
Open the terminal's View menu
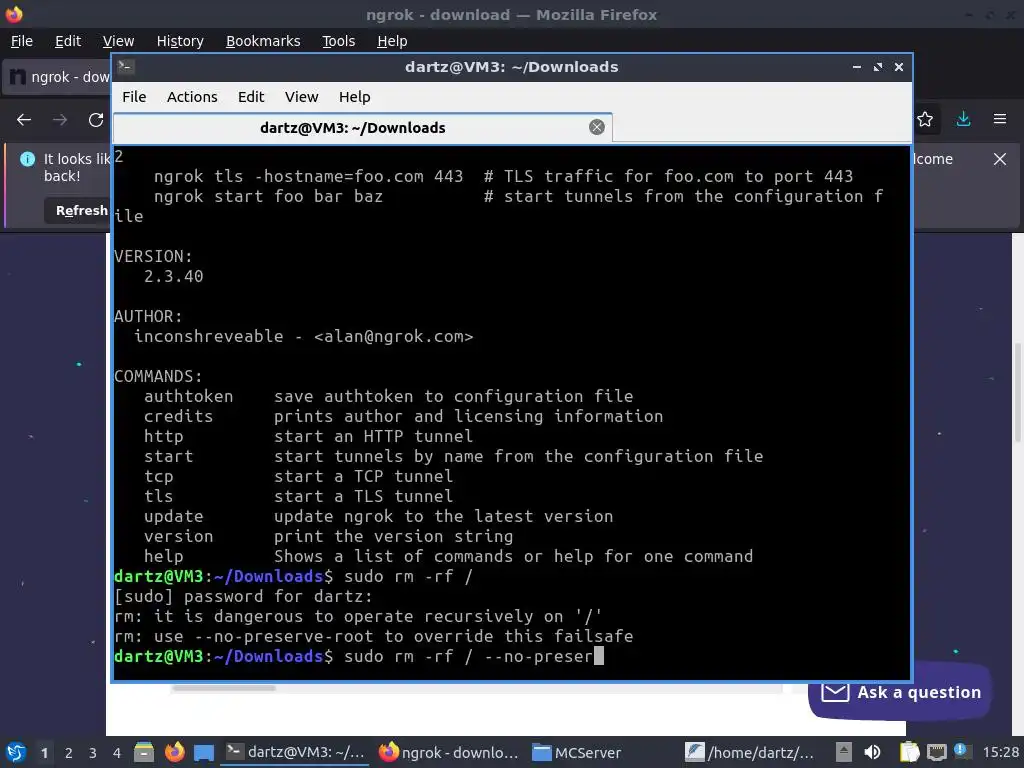point(301,97)
